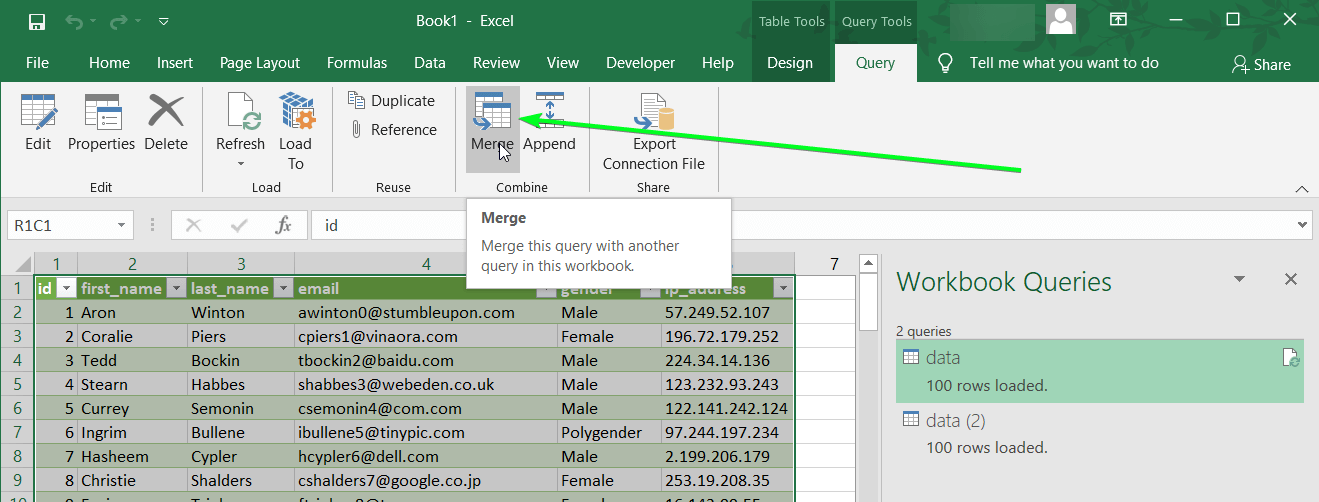1319x502 pixels.
Task: Click the Insert Function fx icon
Action: point(284,226)
